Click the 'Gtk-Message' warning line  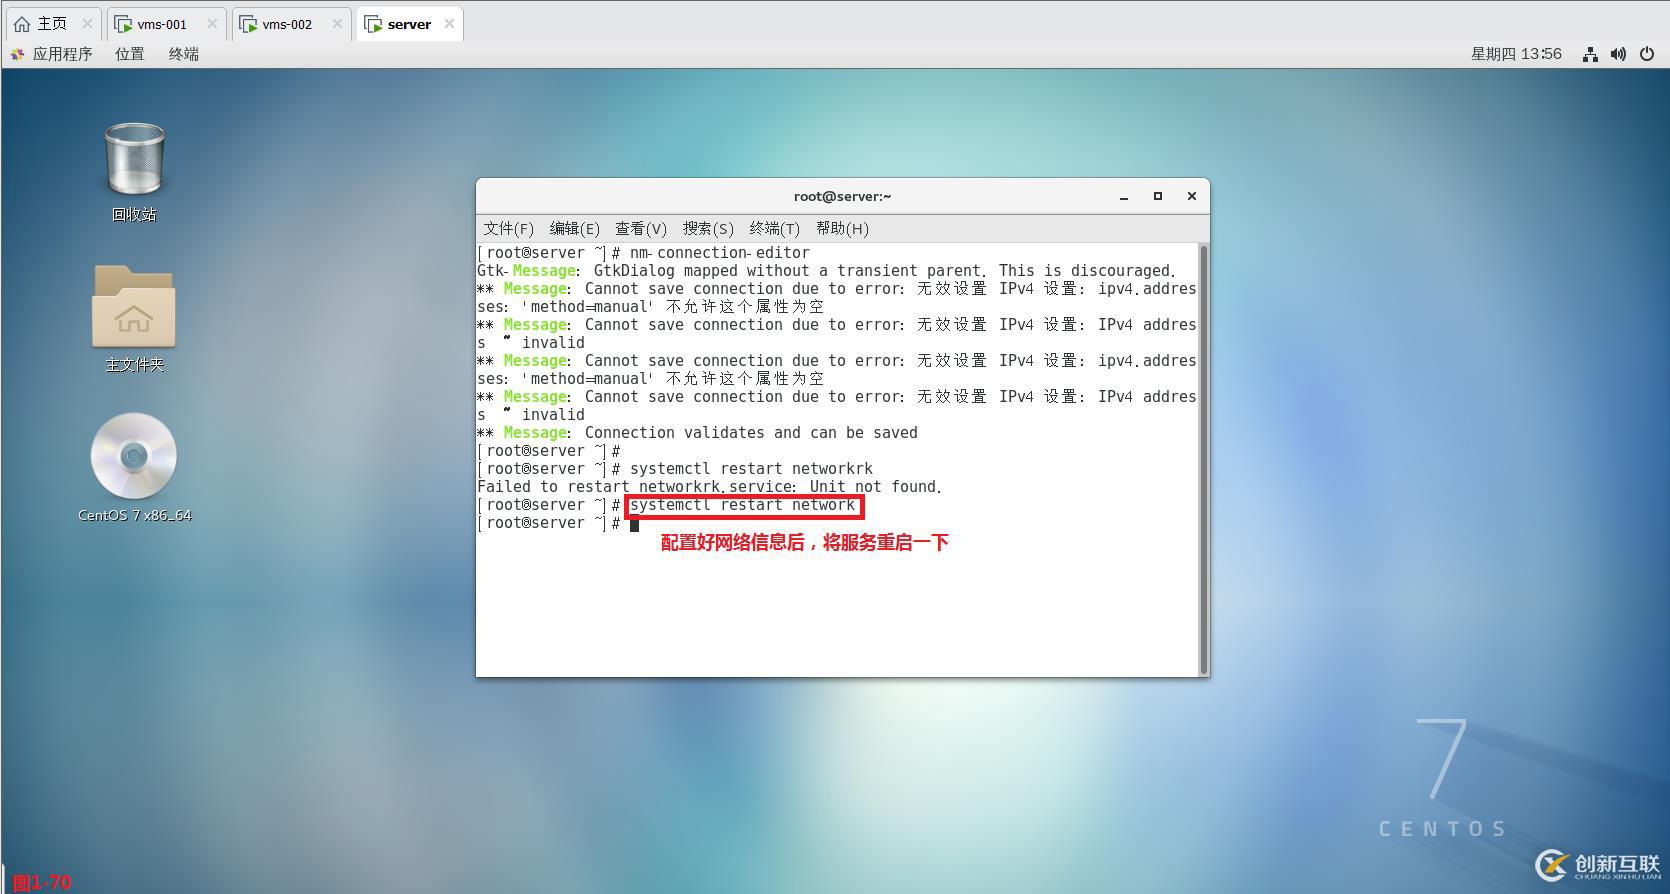click(827, 271)
